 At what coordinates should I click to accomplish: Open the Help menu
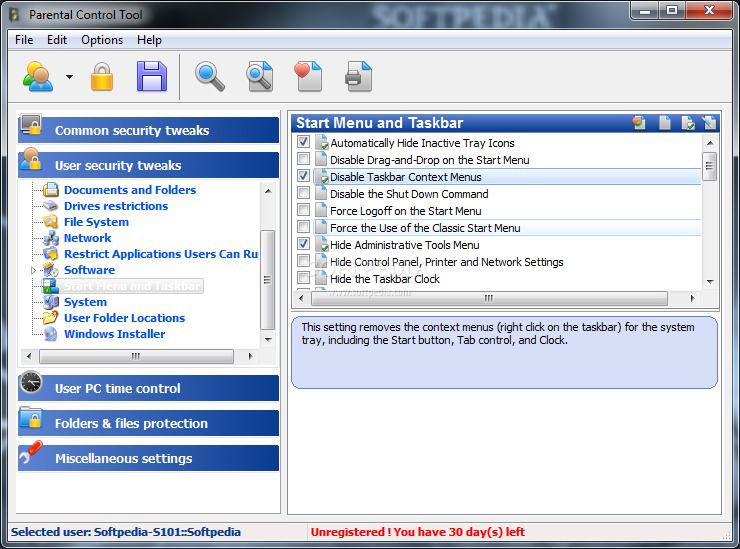(149, 40)
